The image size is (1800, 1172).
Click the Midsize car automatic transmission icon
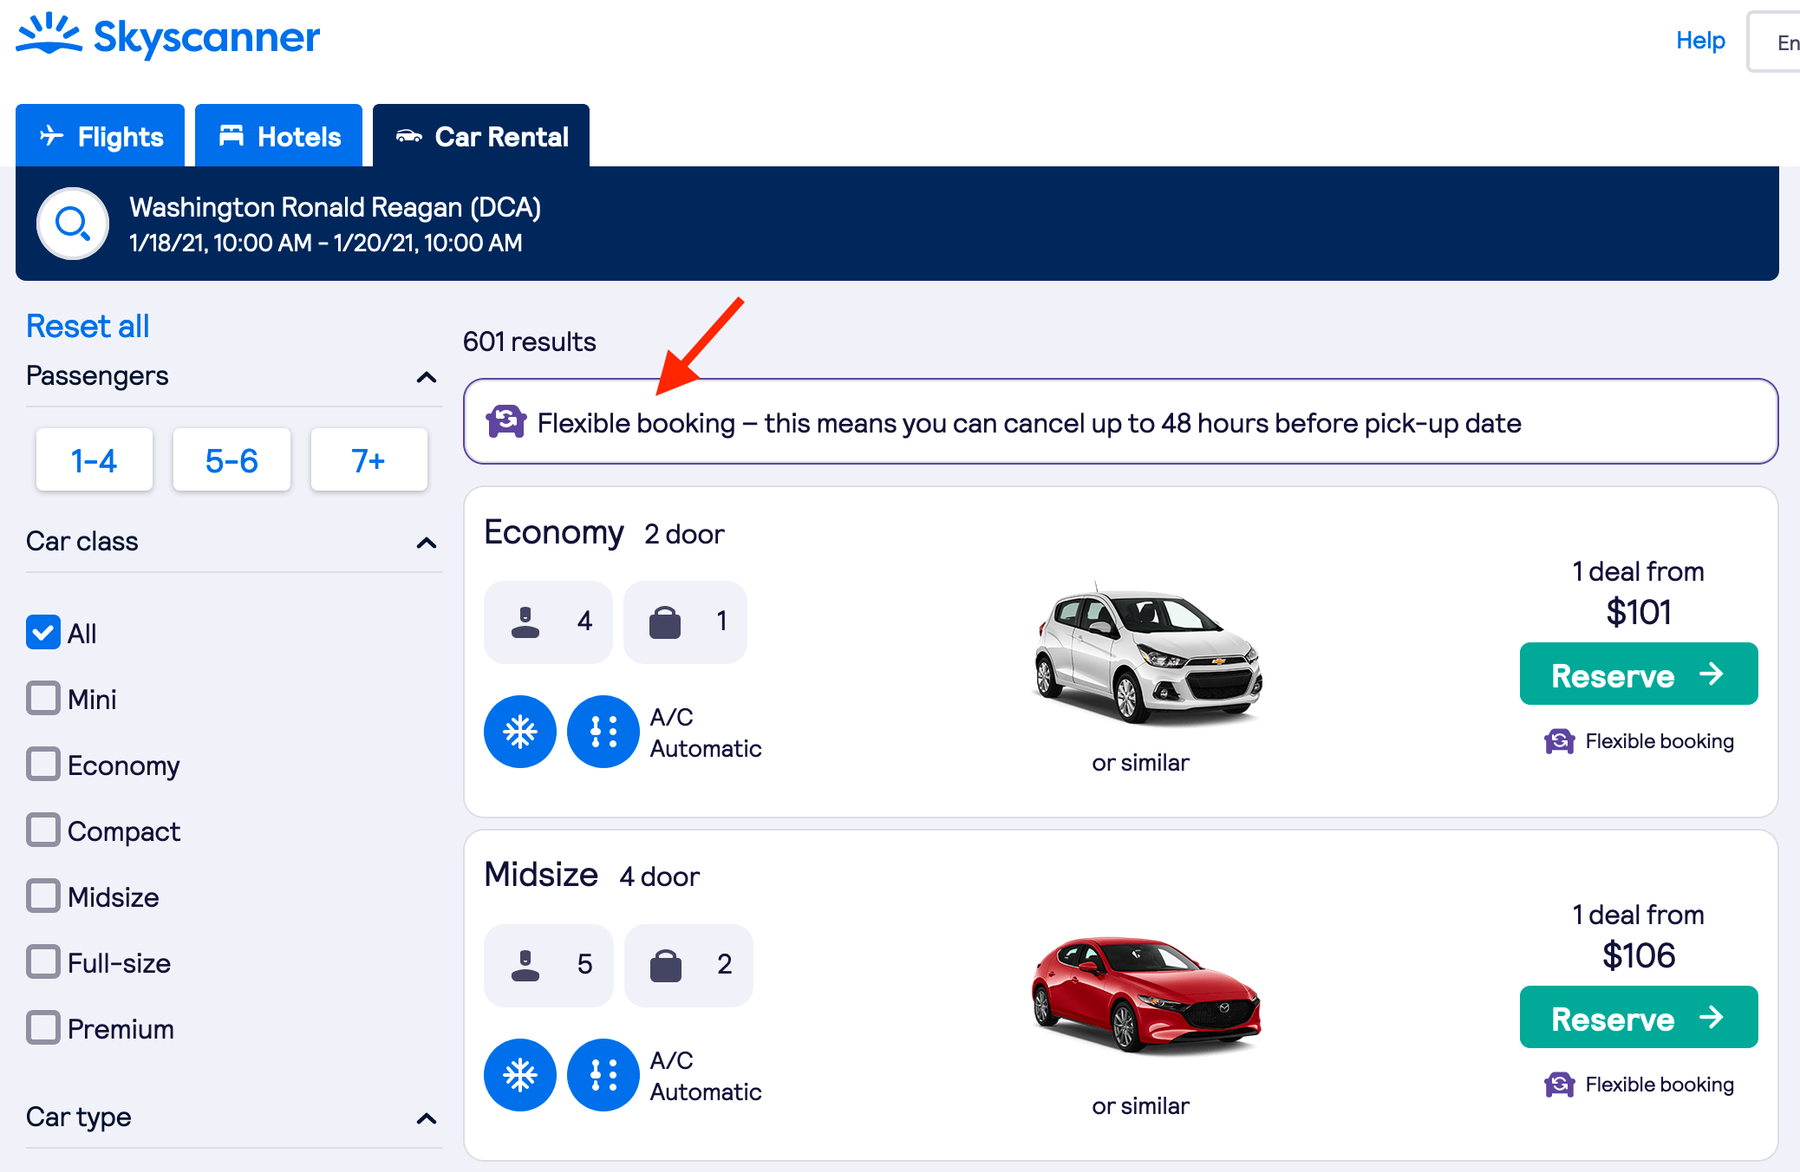coord(603,1075)
